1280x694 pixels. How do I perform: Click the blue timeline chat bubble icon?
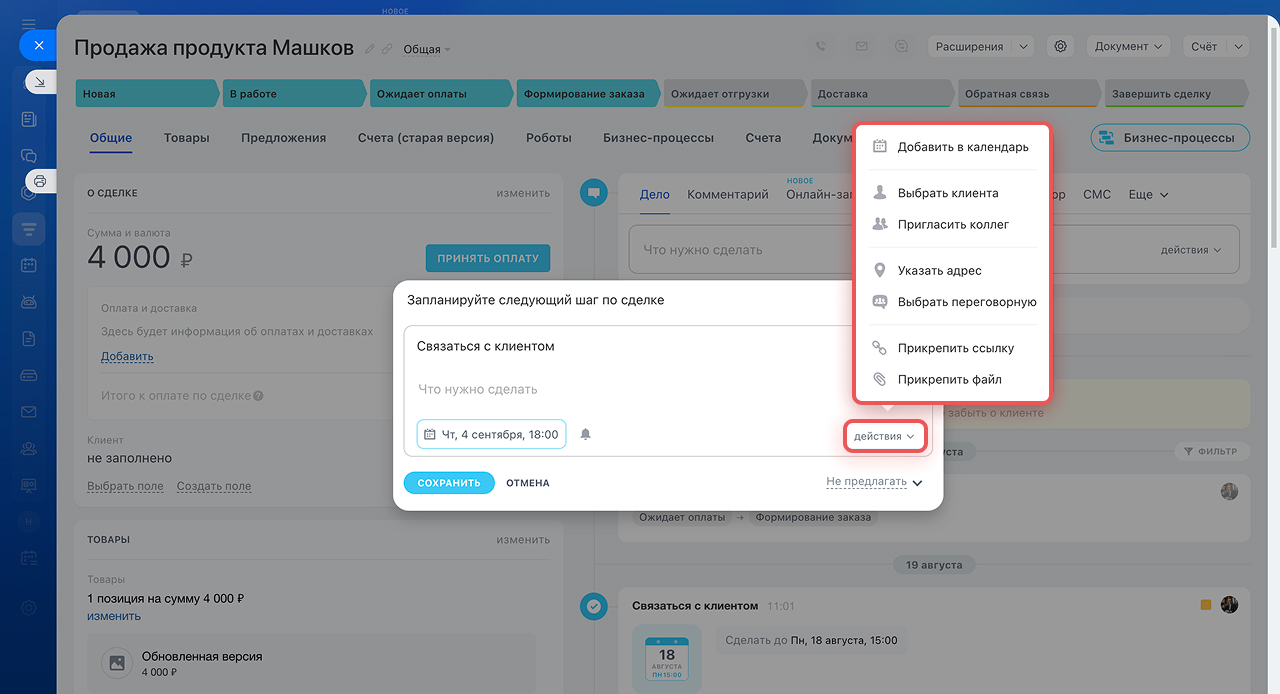tap(594, 192)
